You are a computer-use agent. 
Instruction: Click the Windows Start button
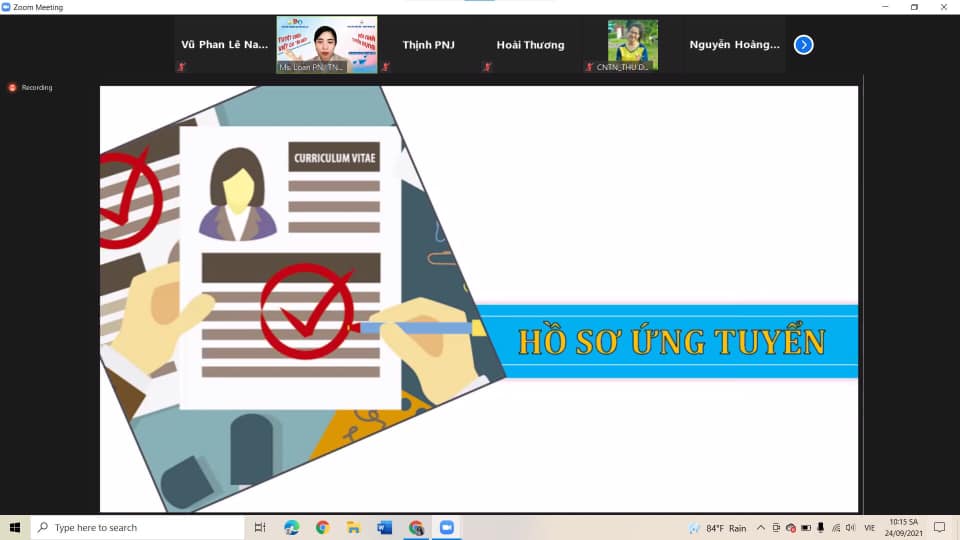[x=15, y=527]
